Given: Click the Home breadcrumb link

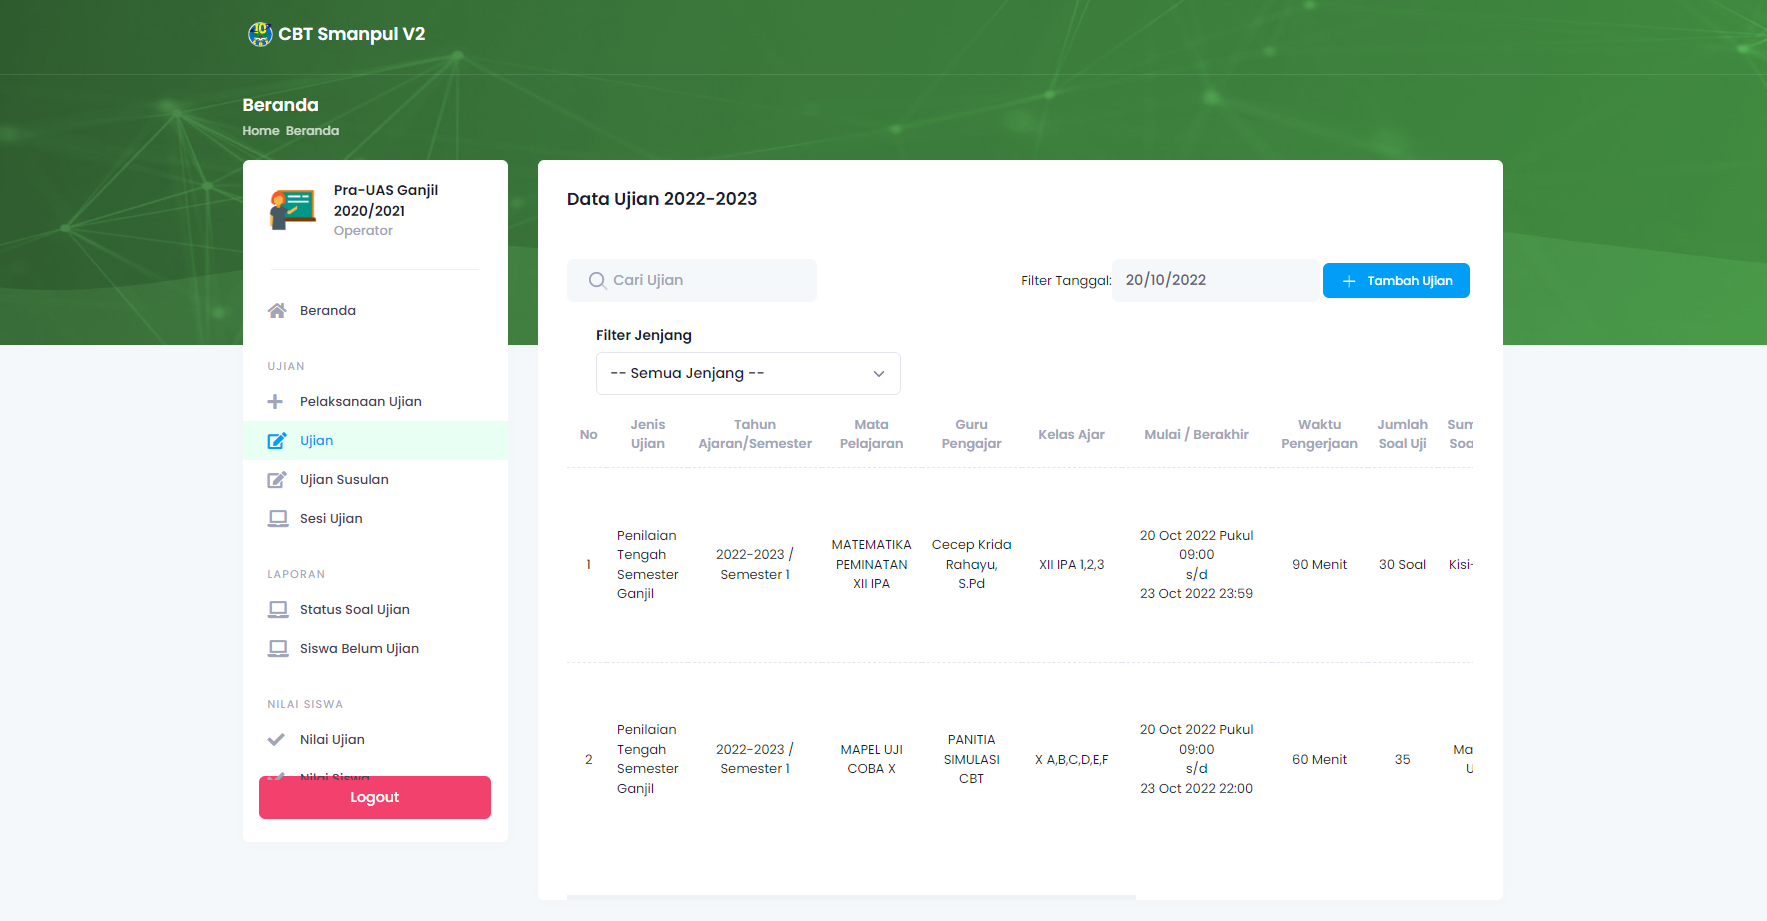Looking at the screenshot, I should point(260,131).
